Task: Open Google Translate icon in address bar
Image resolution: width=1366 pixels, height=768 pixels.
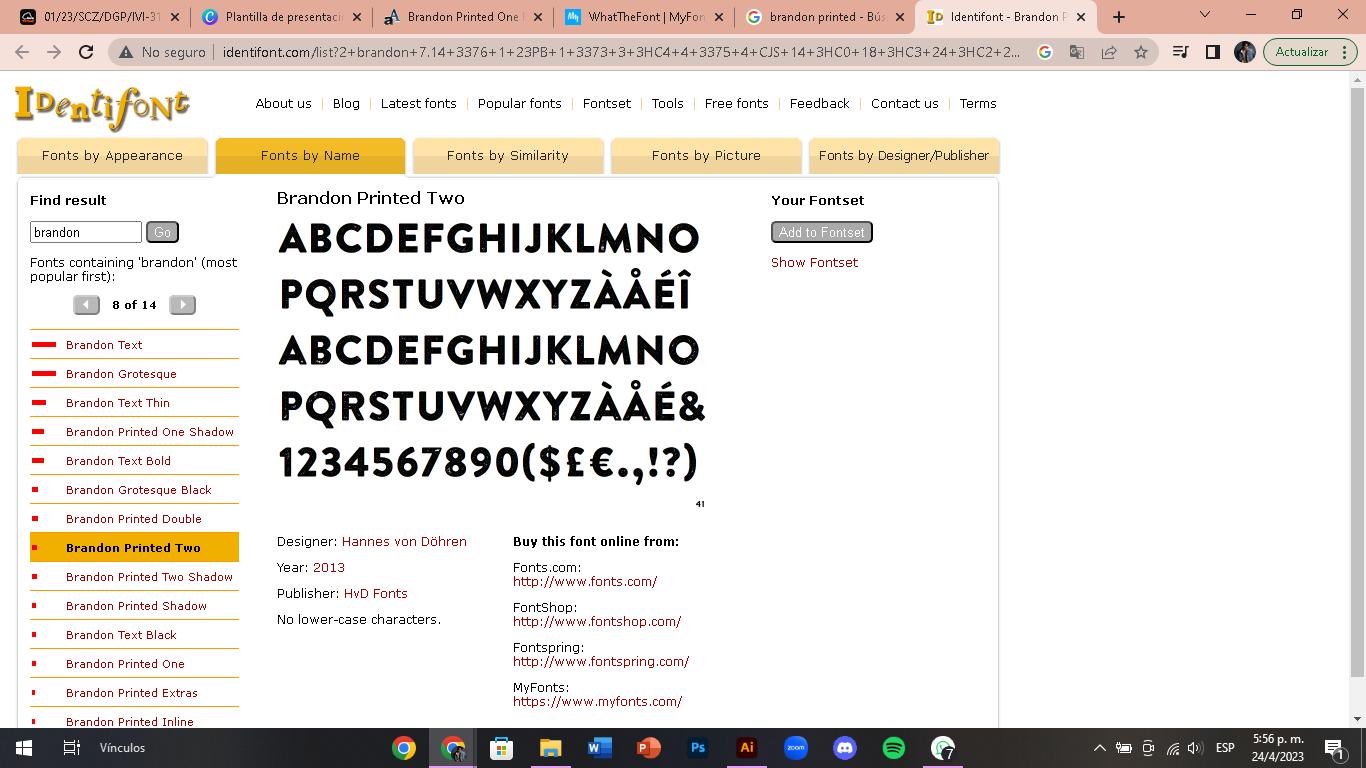Action: 1077,52
